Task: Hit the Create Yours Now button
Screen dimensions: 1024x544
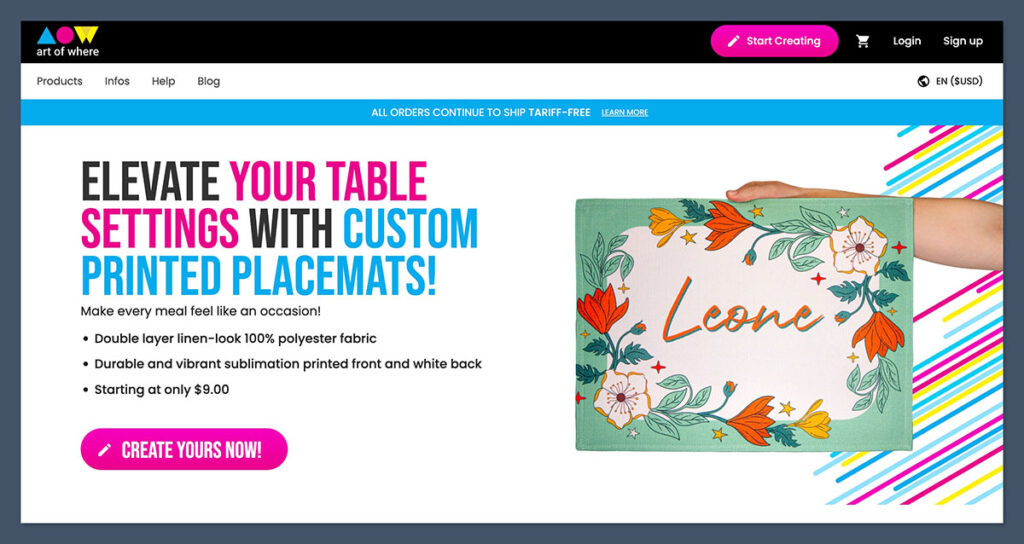Action: click(184, 450)
